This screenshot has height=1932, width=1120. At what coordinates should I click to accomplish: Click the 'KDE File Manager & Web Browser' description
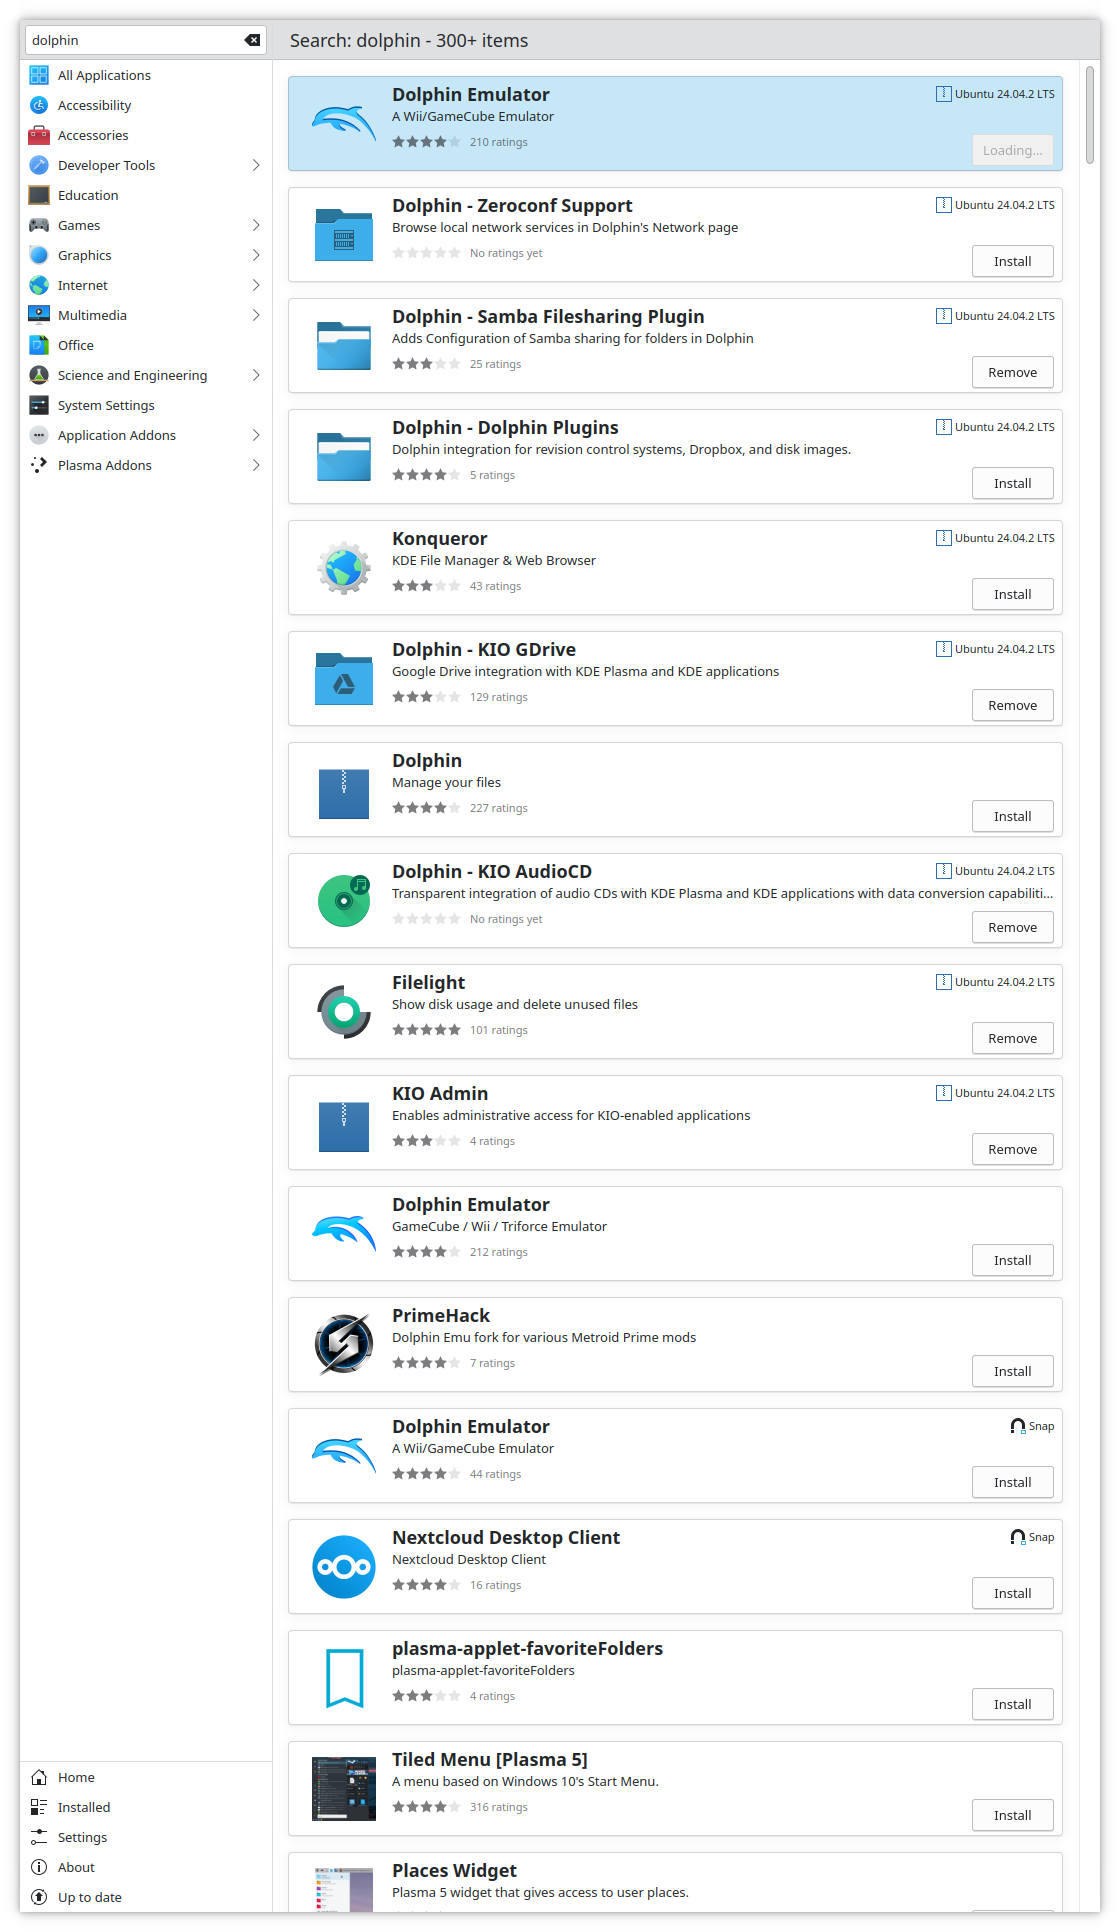(x=494, y=560)
